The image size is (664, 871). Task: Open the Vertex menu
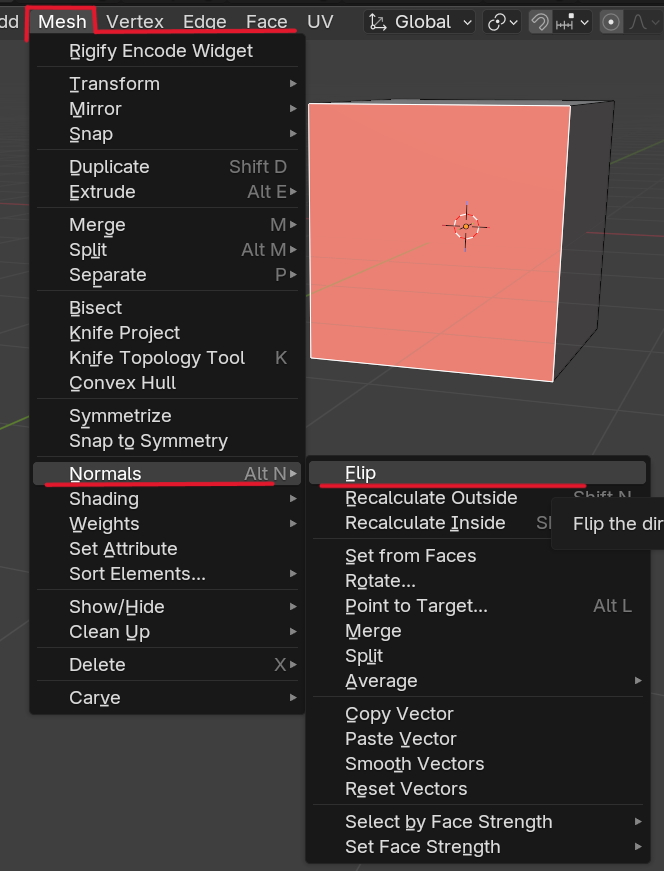click(x=134, y=22)
